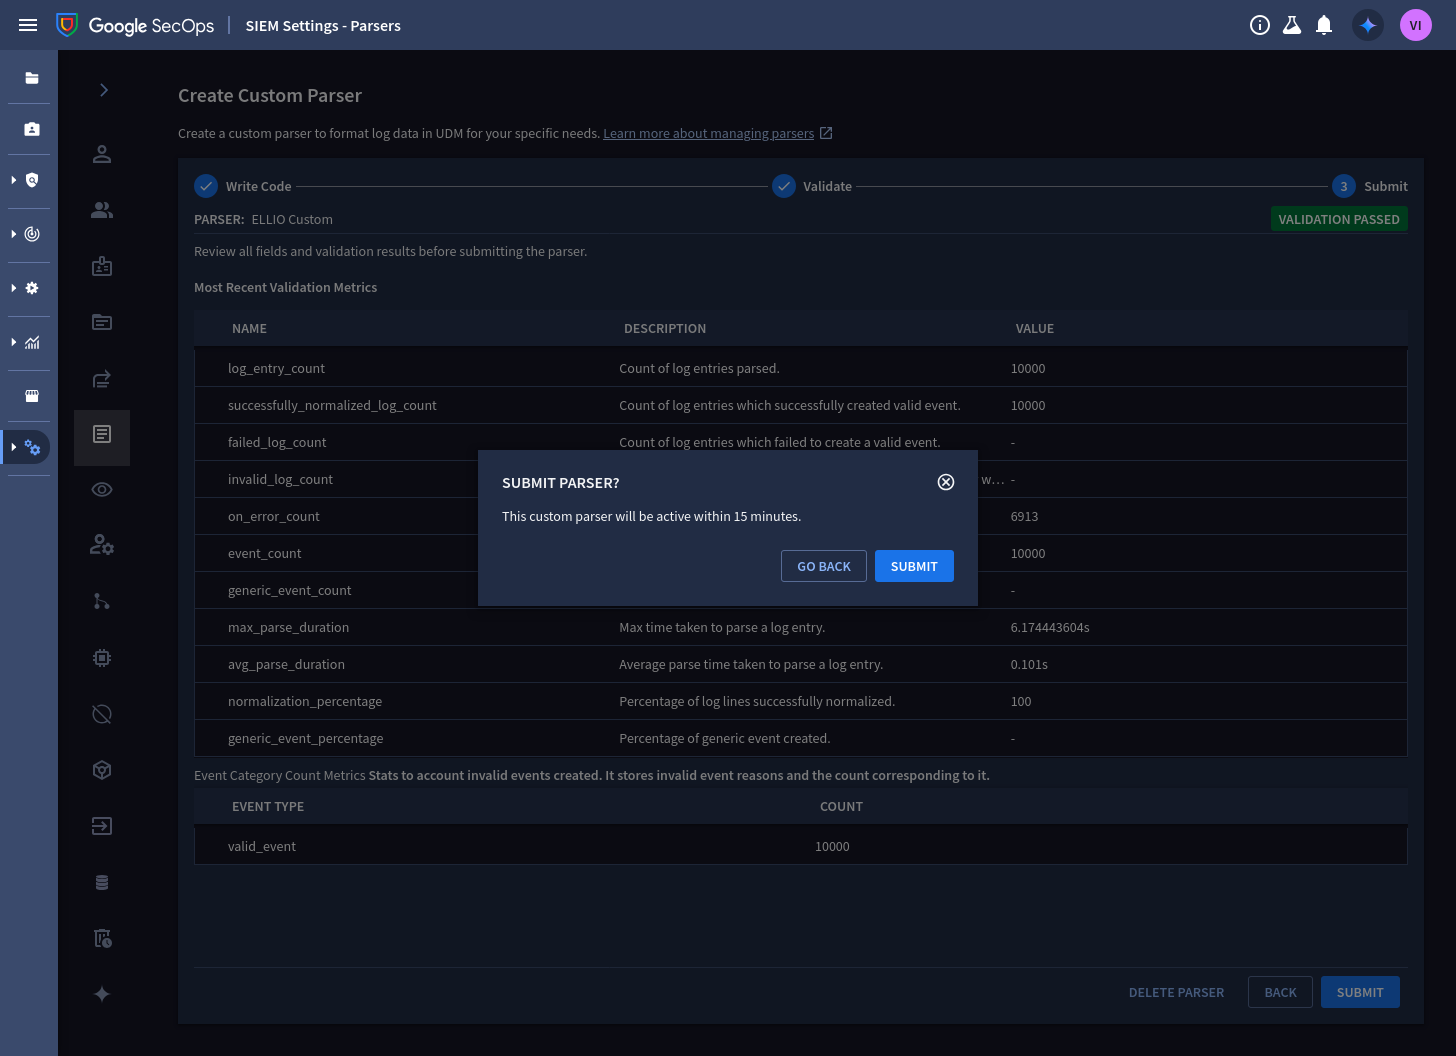Expand the settings double-gear navigation arrow
Viewport: 1456px width, 1056px height.
pyautogui.click(x=13, y=447)
